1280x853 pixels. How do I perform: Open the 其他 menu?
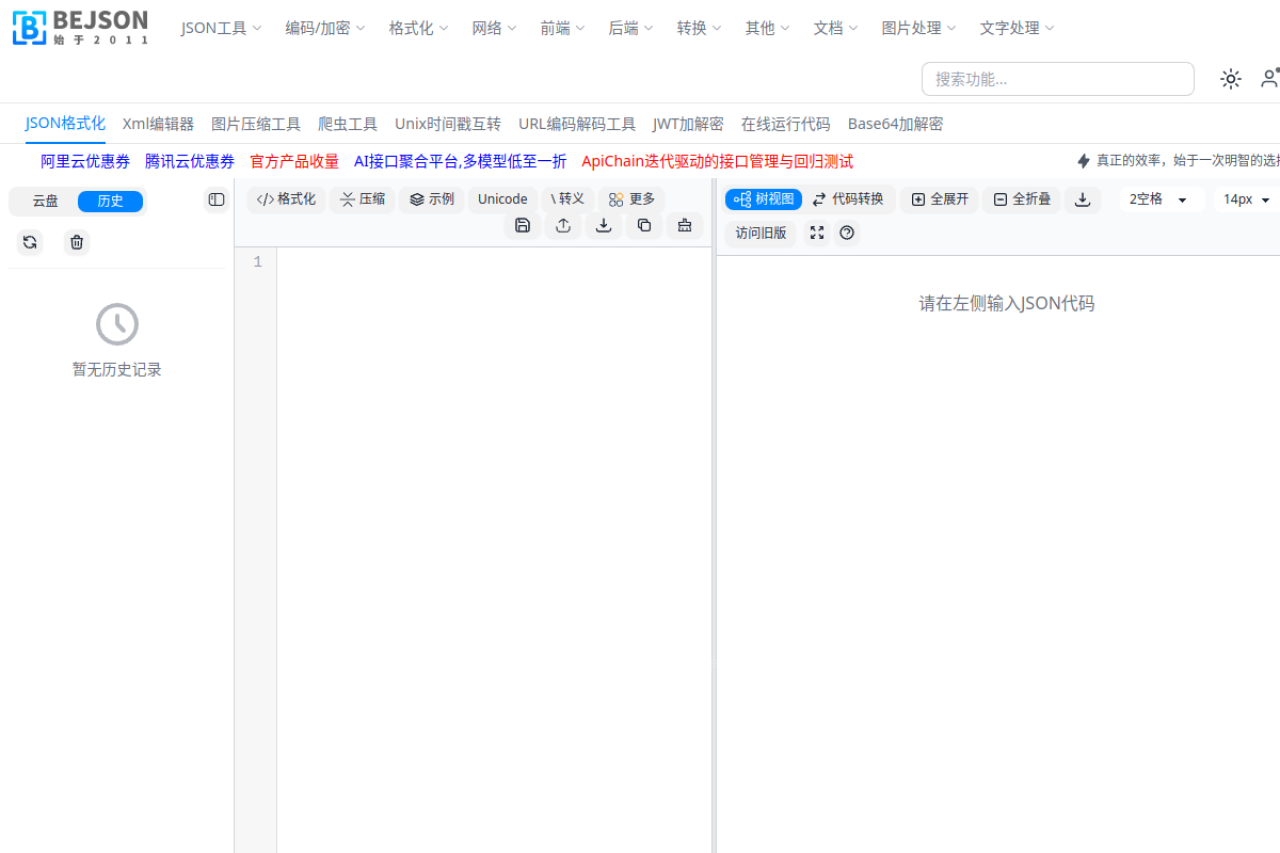[767, 28]
